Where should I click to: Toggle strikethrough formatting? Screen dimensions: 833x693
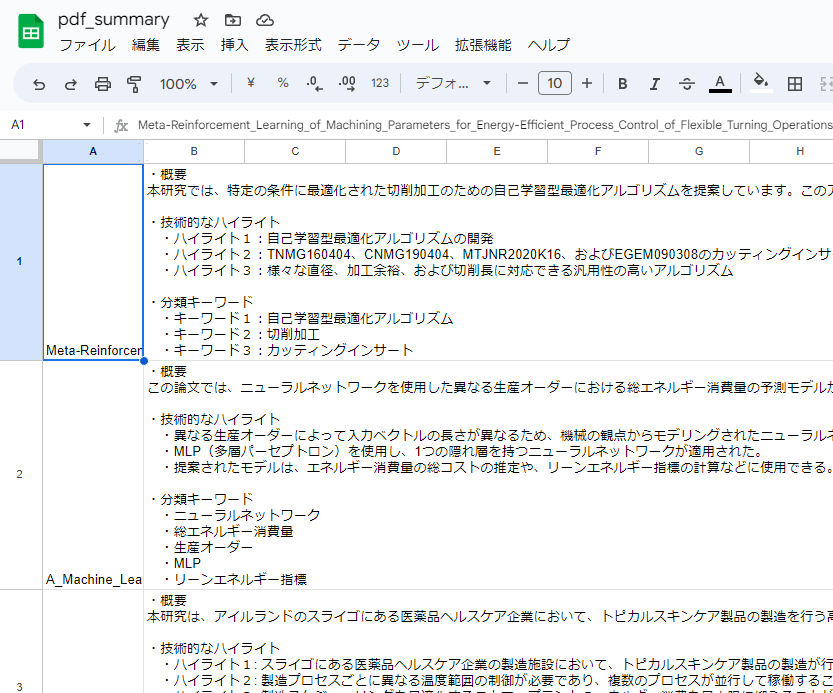coord(686,83)
